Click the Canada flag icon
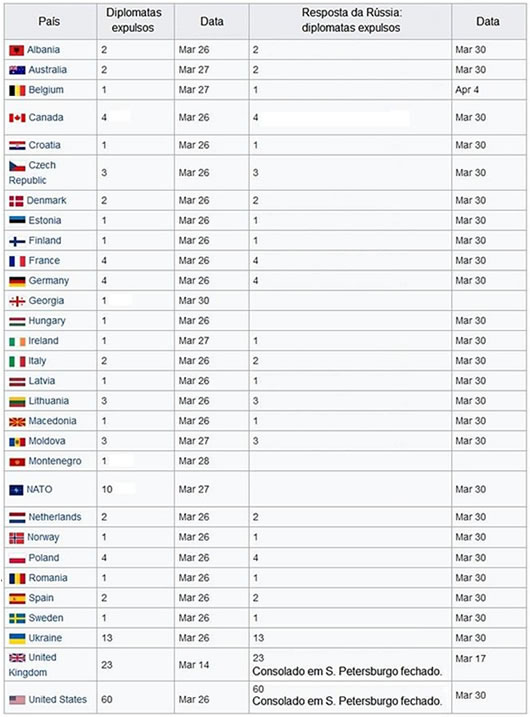Viewport: 530px width, 717px height. coord(17,118)
